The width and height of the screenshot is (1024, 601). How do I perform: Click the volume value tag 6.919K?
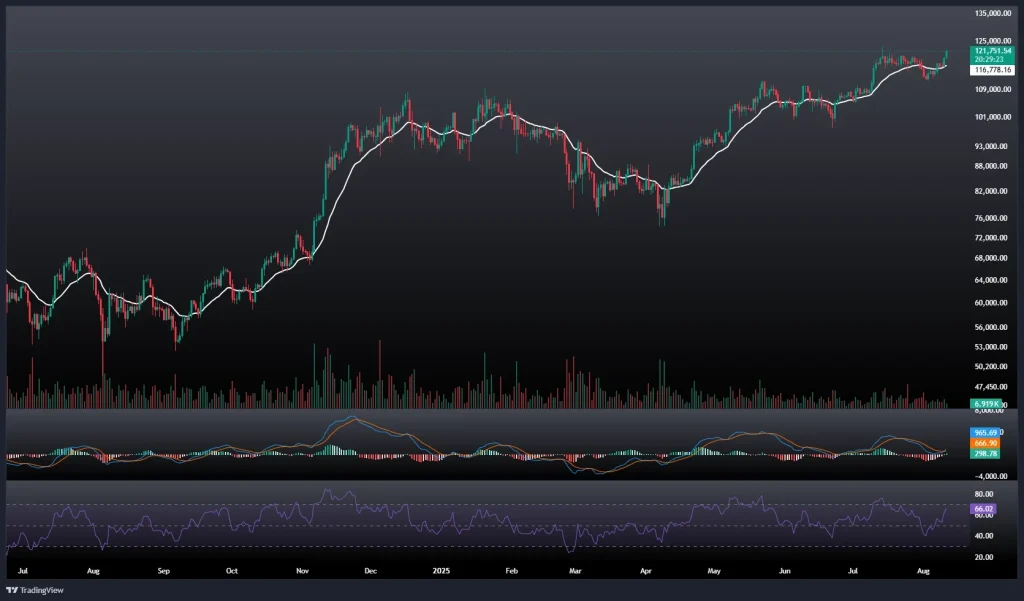(x=986, y=403)
